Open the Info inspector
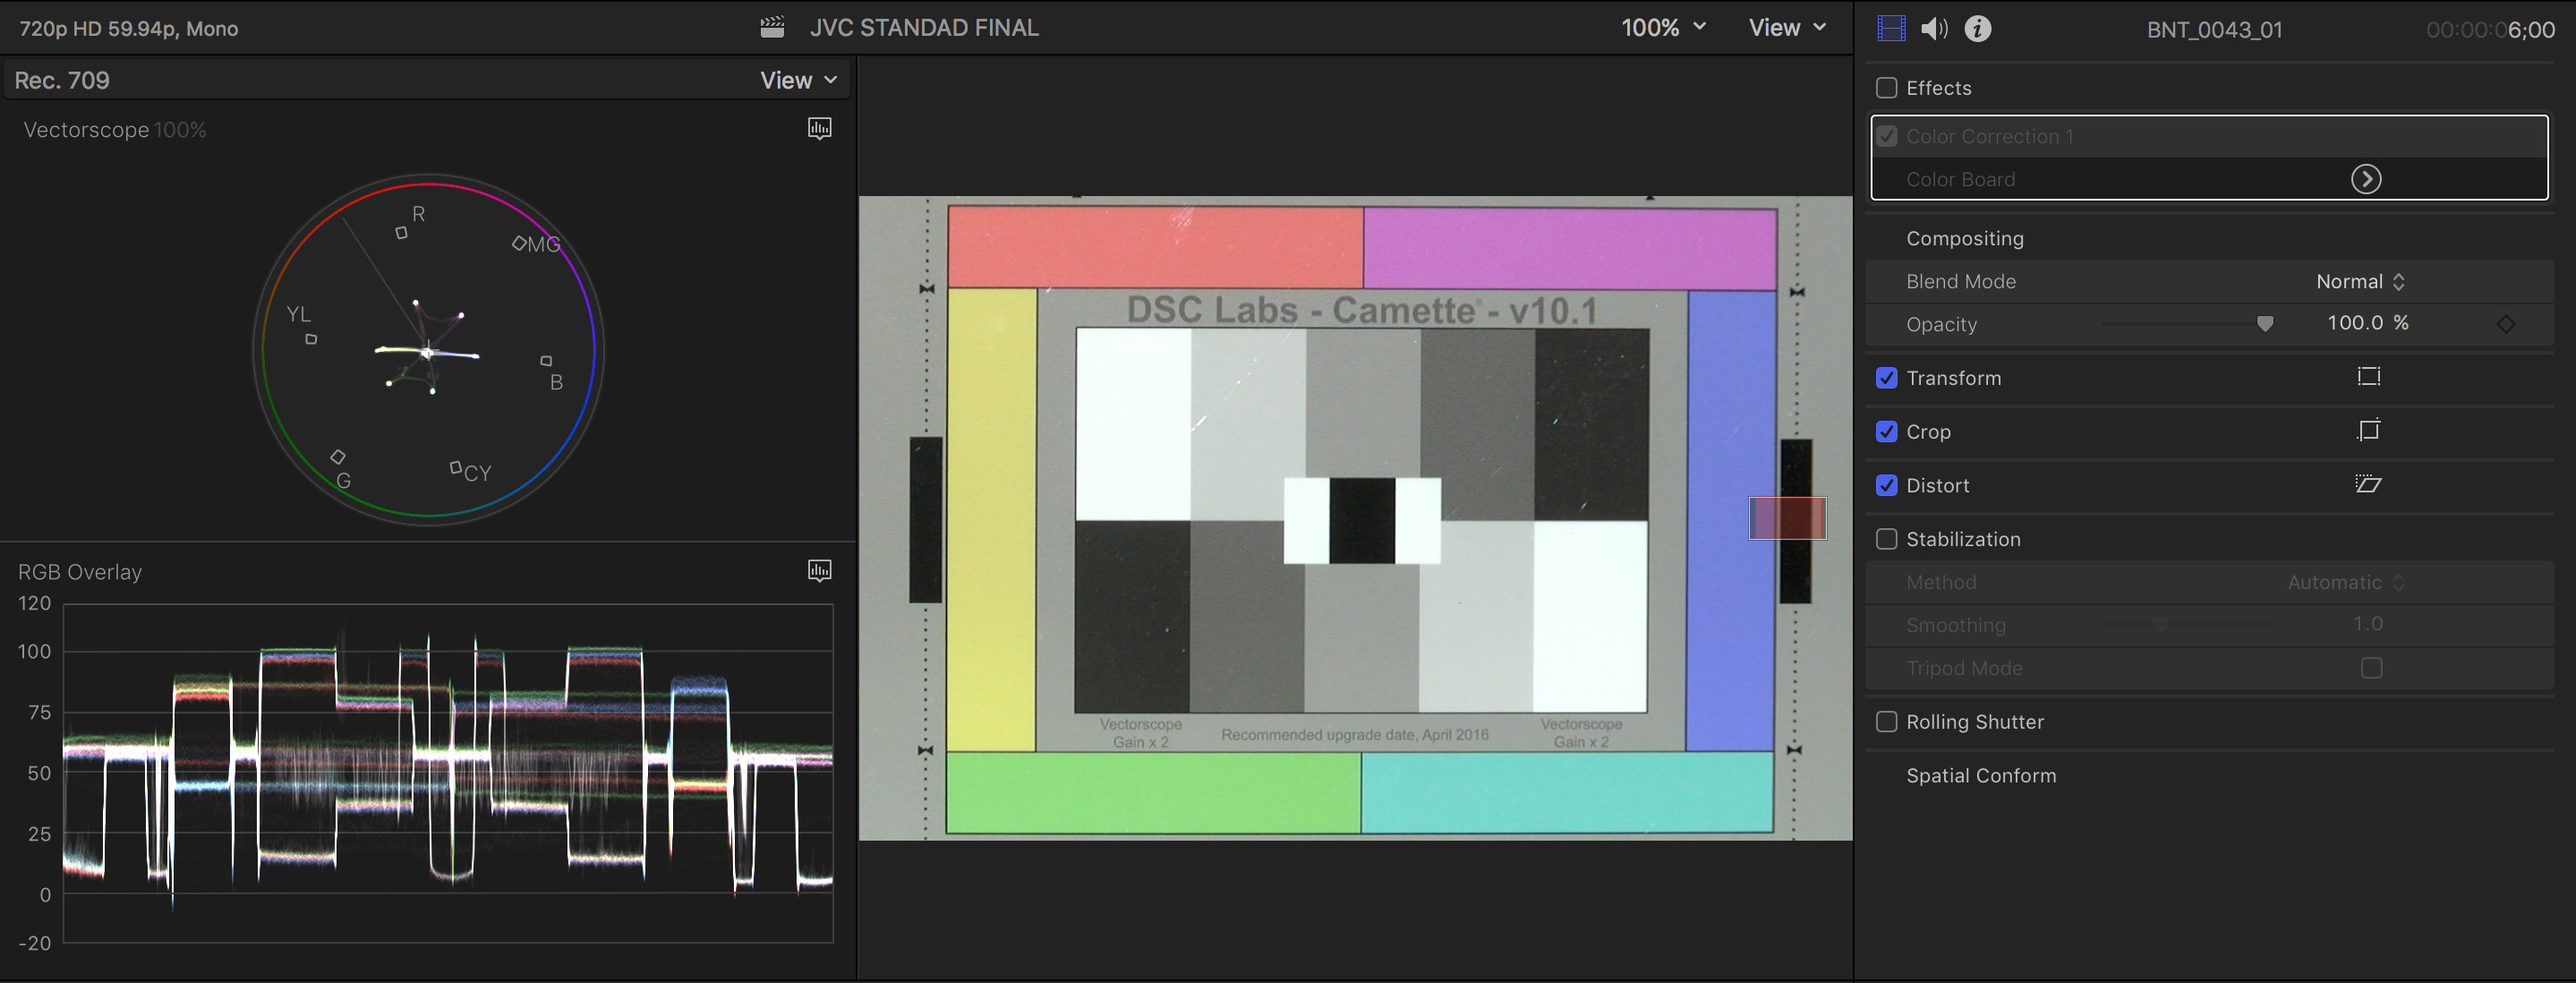2576x983 pixels. [x=1977, y=28]
